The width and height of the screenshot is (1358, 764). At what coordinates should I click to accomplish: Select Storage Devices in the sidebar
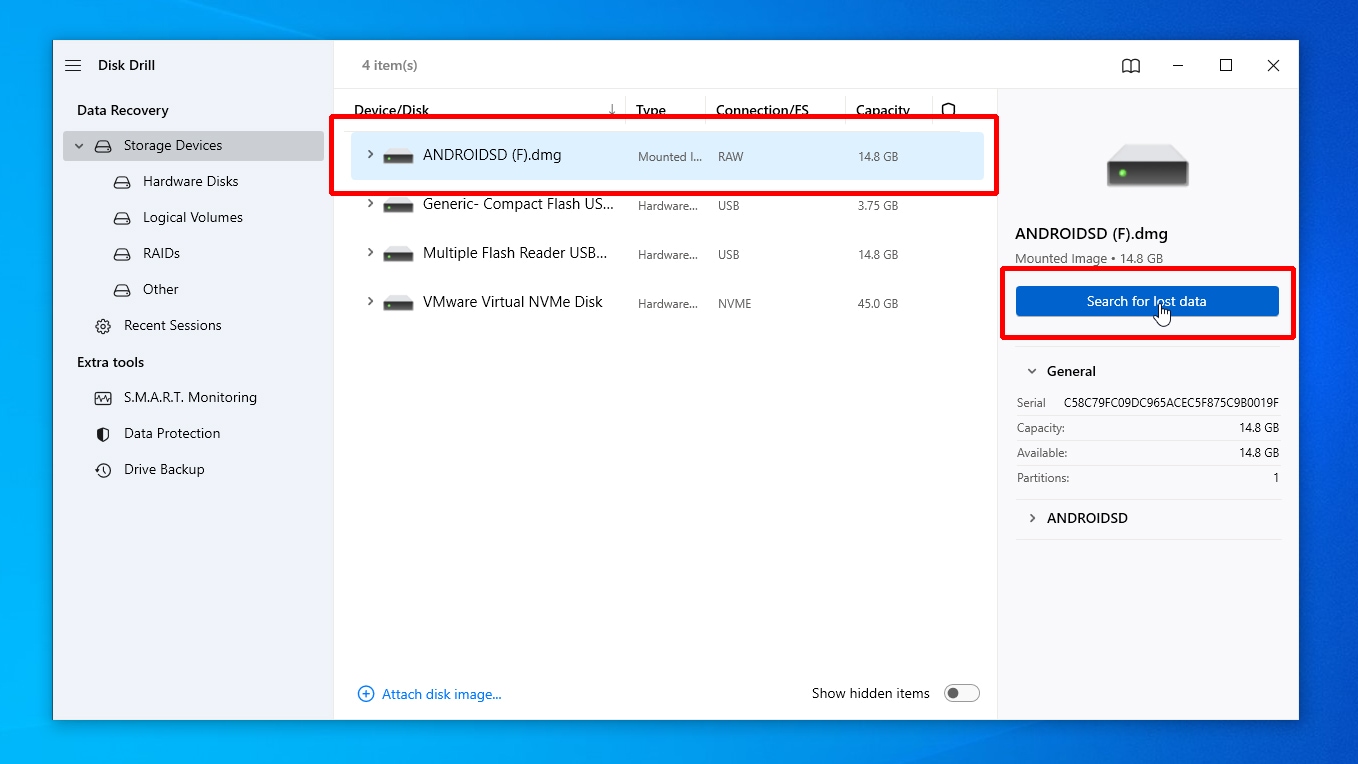click(x=194, y=146)
